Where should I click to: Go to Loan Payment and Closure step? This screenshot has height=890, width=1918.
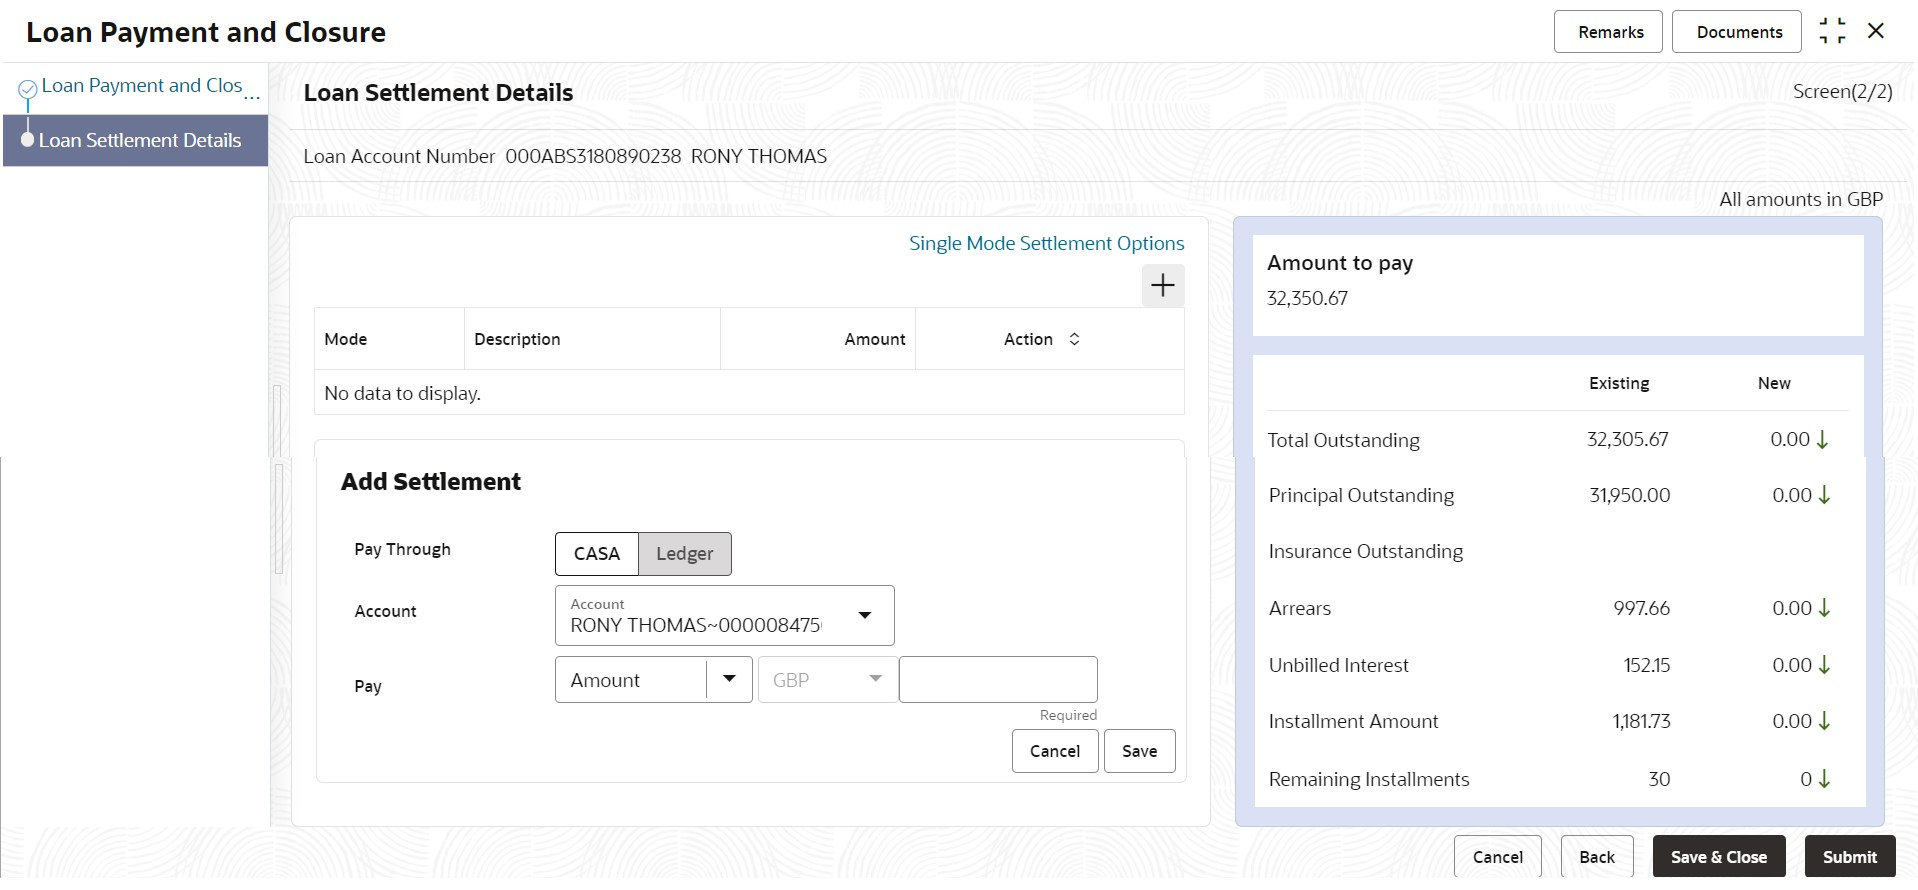(x=142, y=86)
